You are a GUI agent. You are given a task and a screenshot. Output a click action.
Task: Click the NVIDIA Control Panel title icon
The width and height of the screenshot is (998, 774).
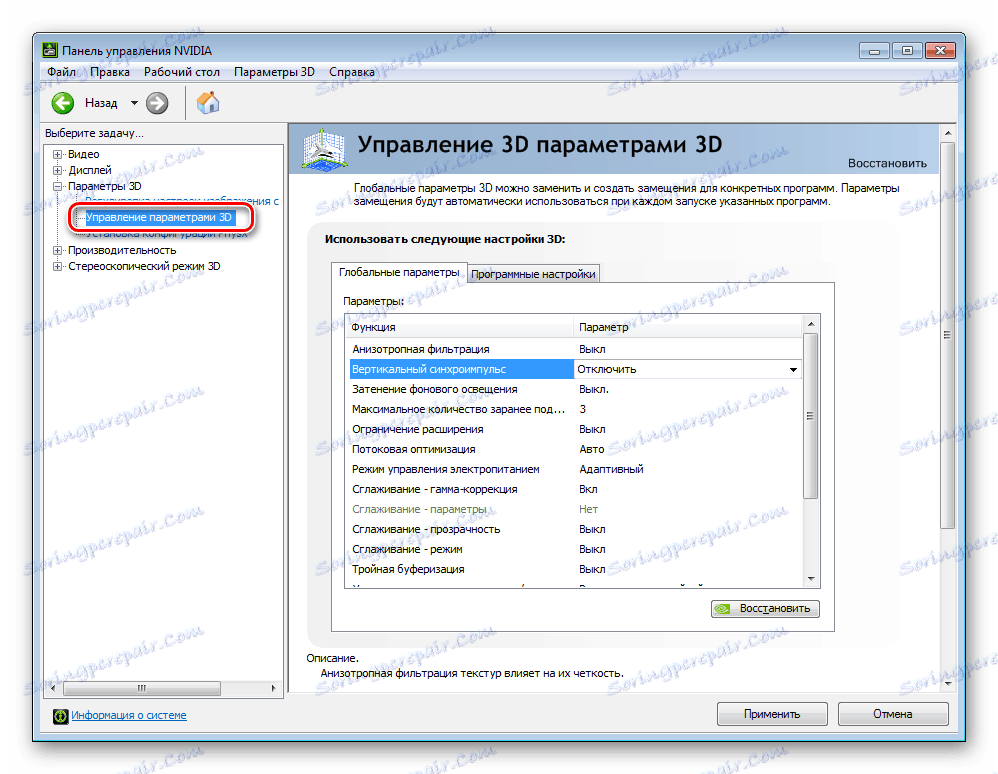click(50, 50)
